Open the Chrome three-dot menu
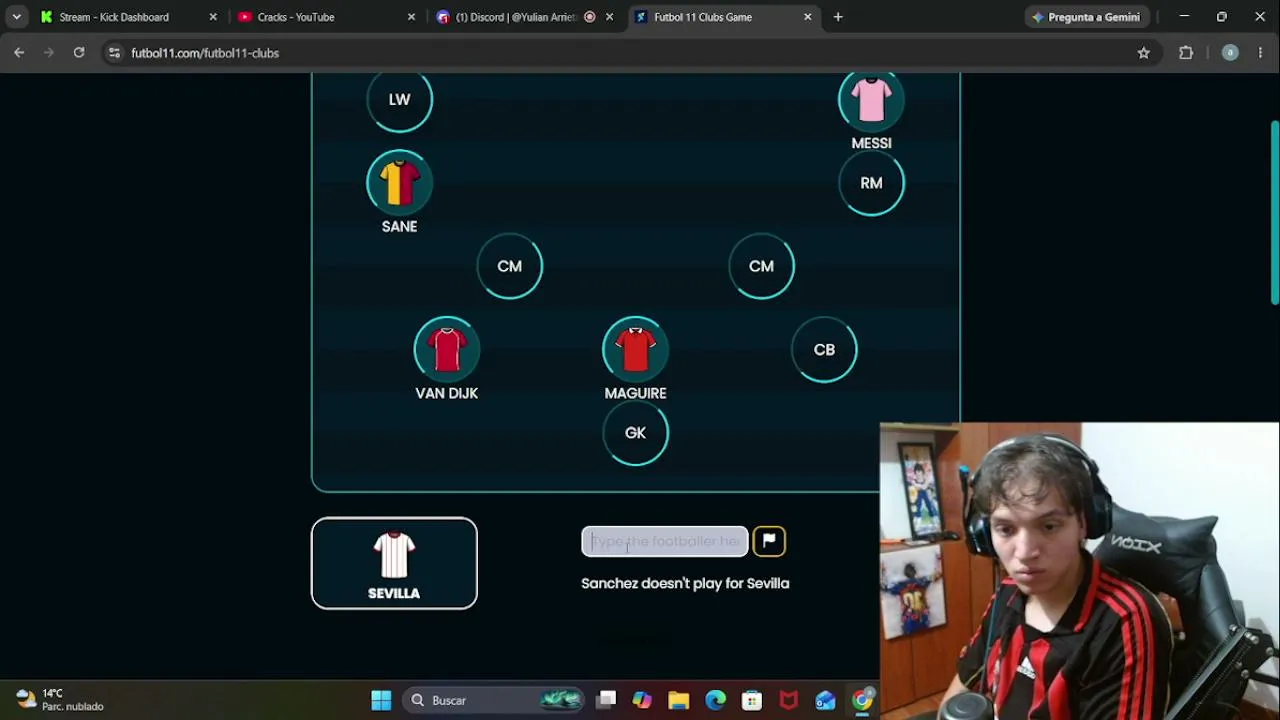Image resolution: width=1280 pixels, height=720 pixels. tap(1260, 53)
